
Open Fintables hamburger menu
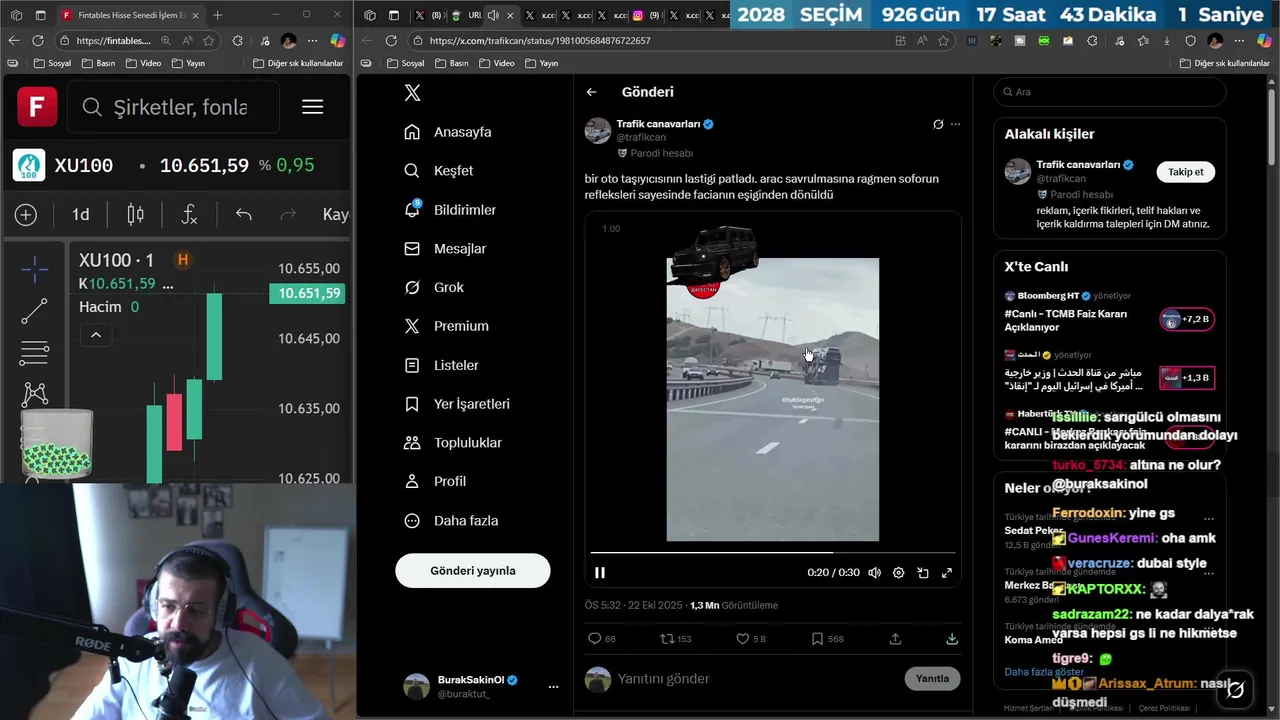click(313, 107)
